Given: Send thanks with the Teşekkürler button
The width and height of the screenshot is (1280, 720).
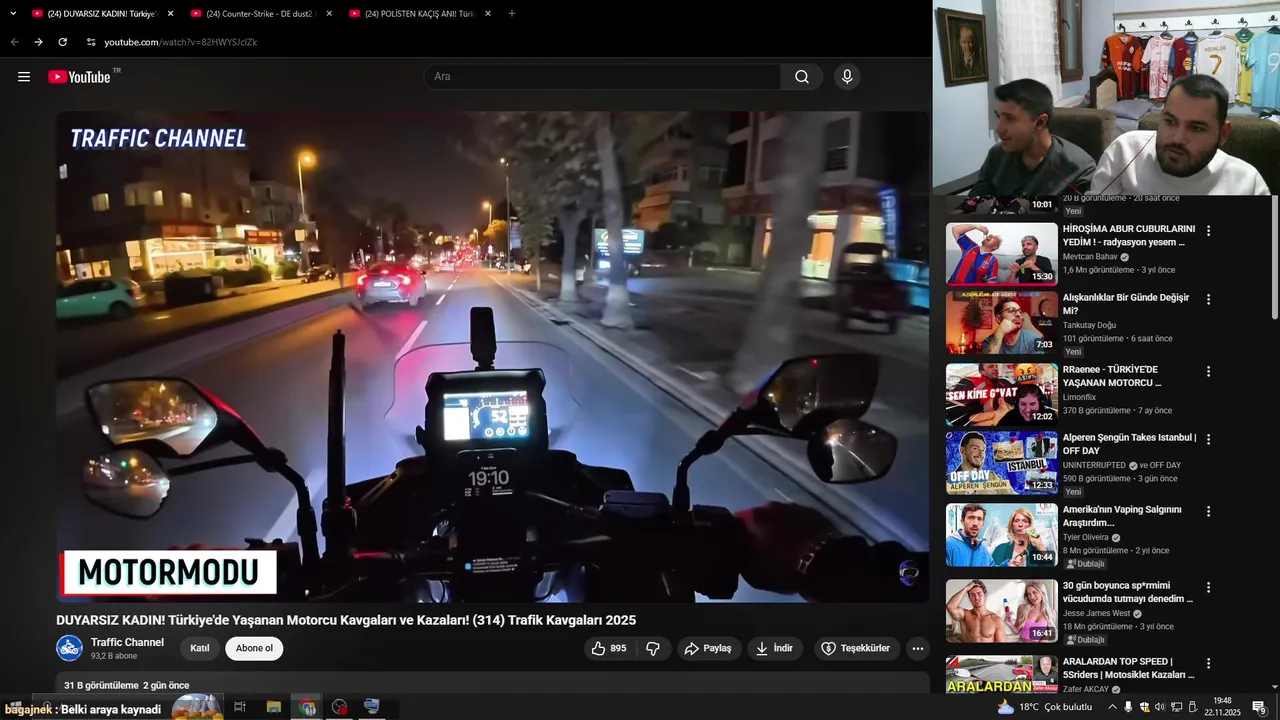Looking at the screenshot, I should click(x=857, y=648).
